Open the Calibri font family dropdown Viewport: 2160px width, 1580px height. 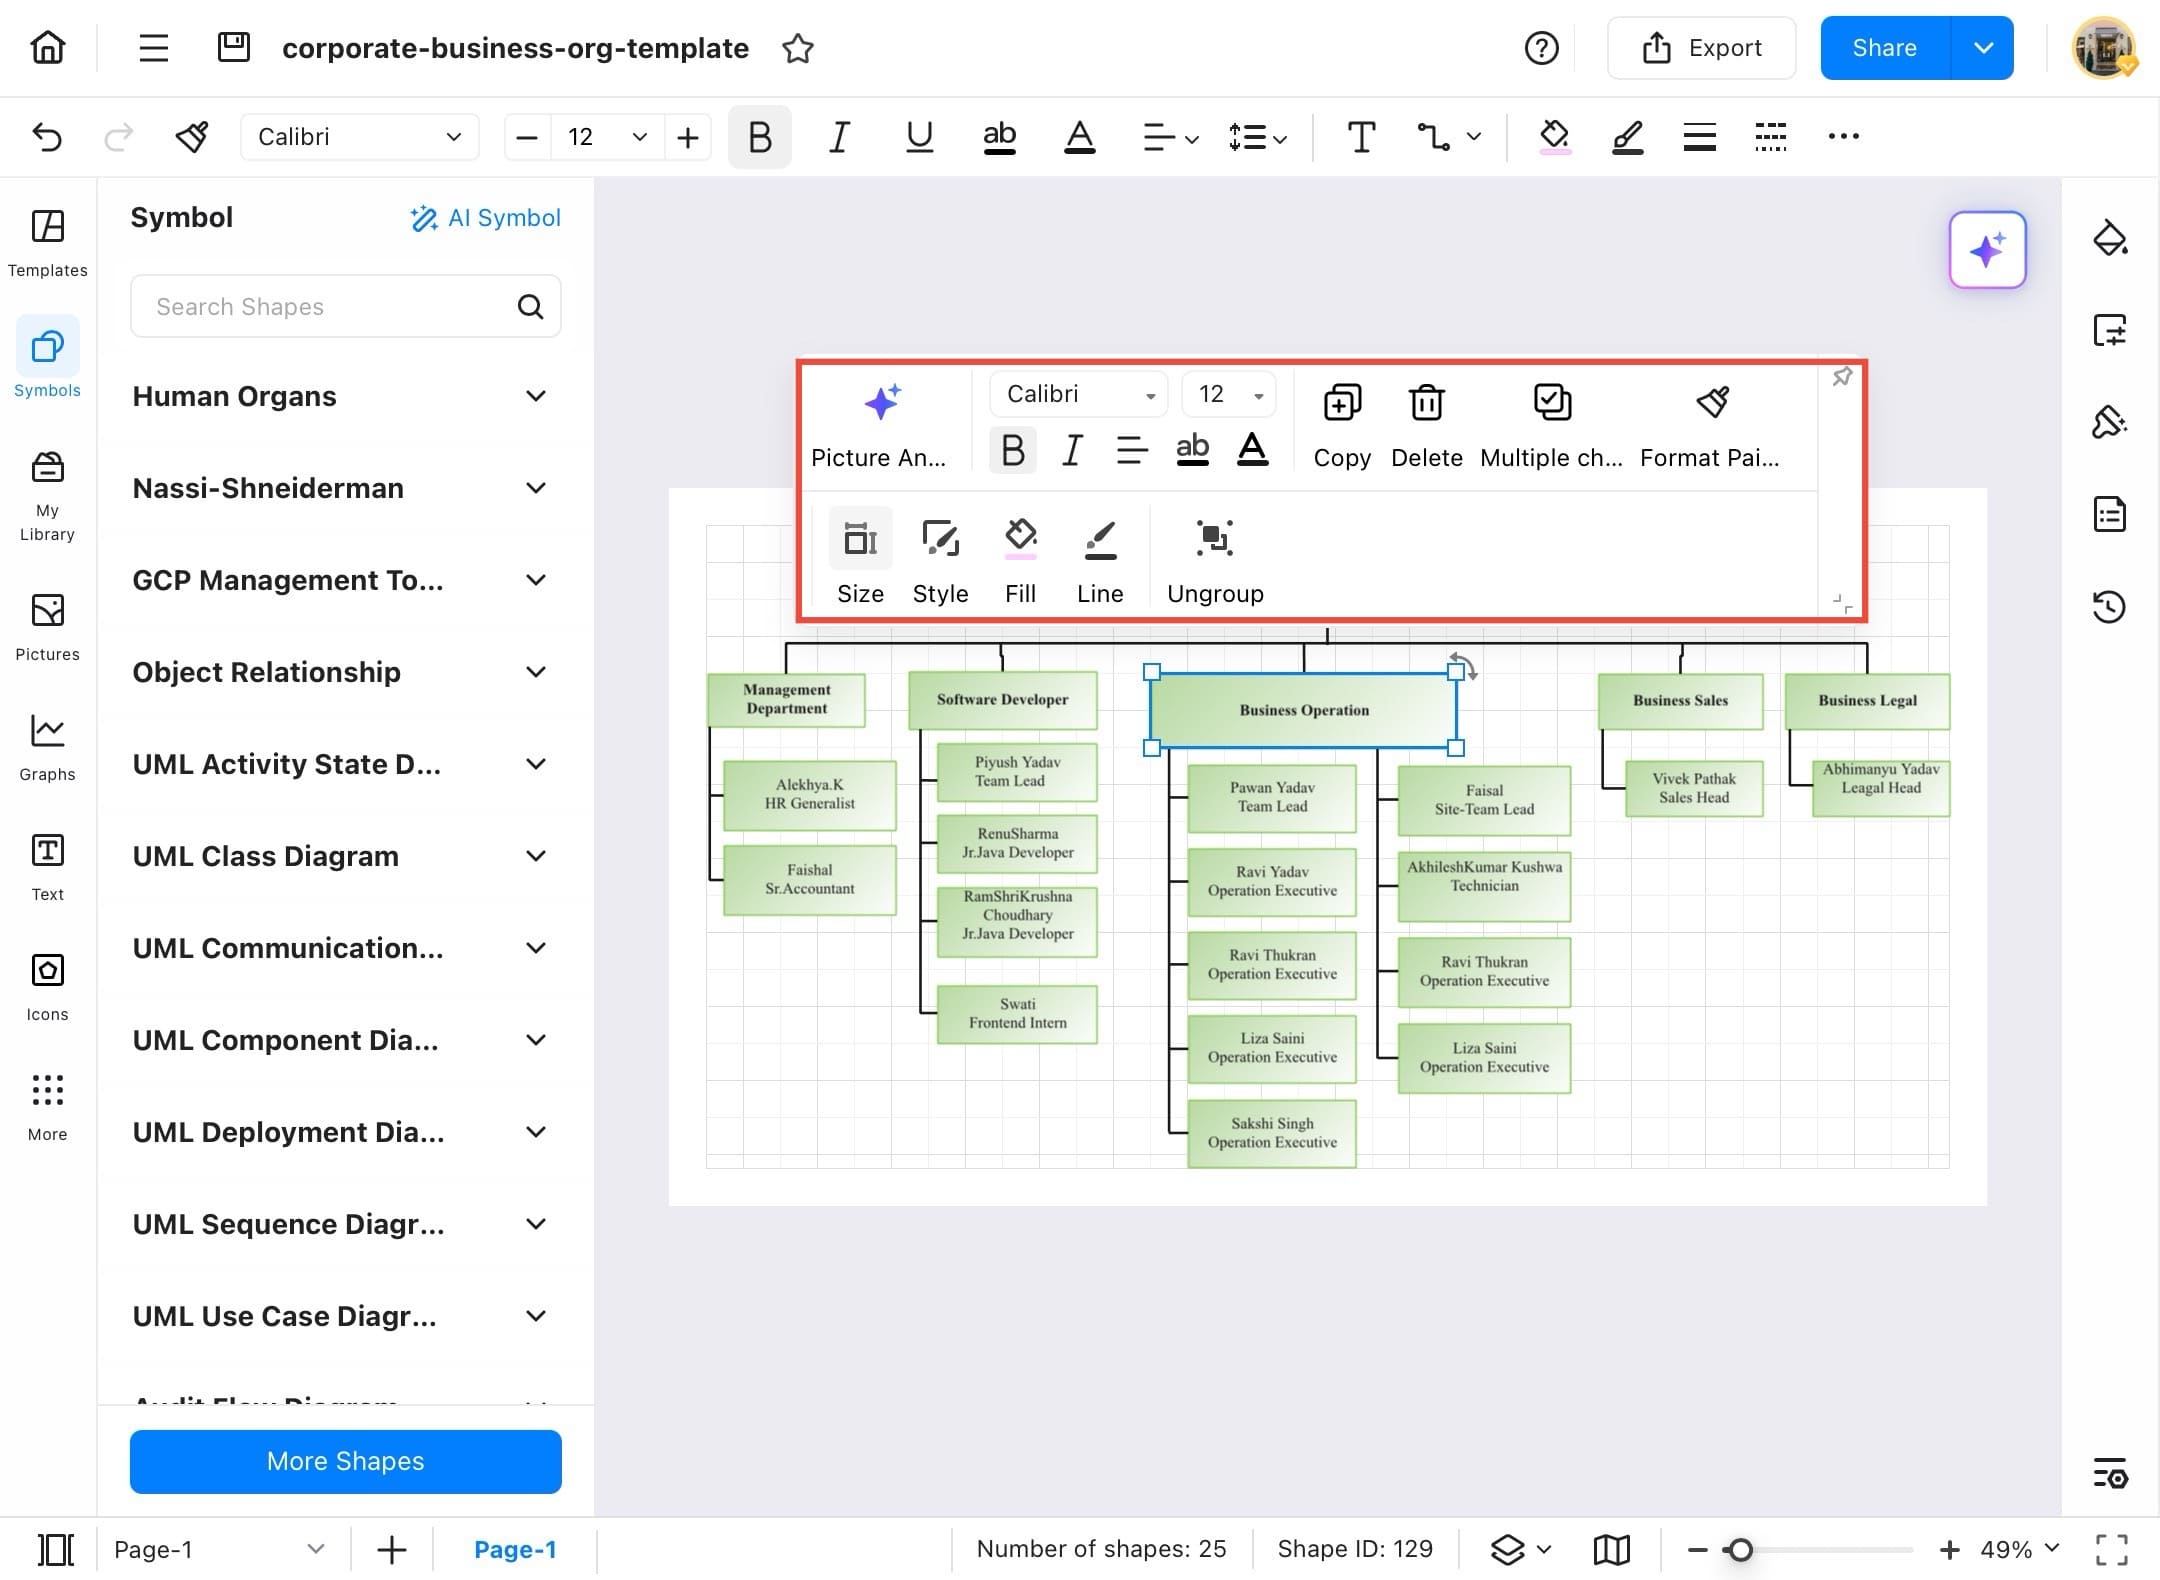click(x=360, y=137)
